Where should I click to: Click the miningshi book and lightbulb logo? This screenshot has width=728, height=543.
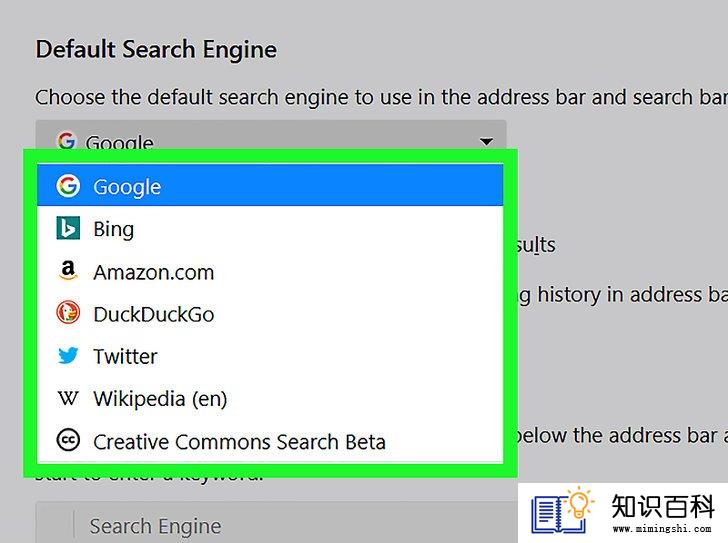pos(563,510)
